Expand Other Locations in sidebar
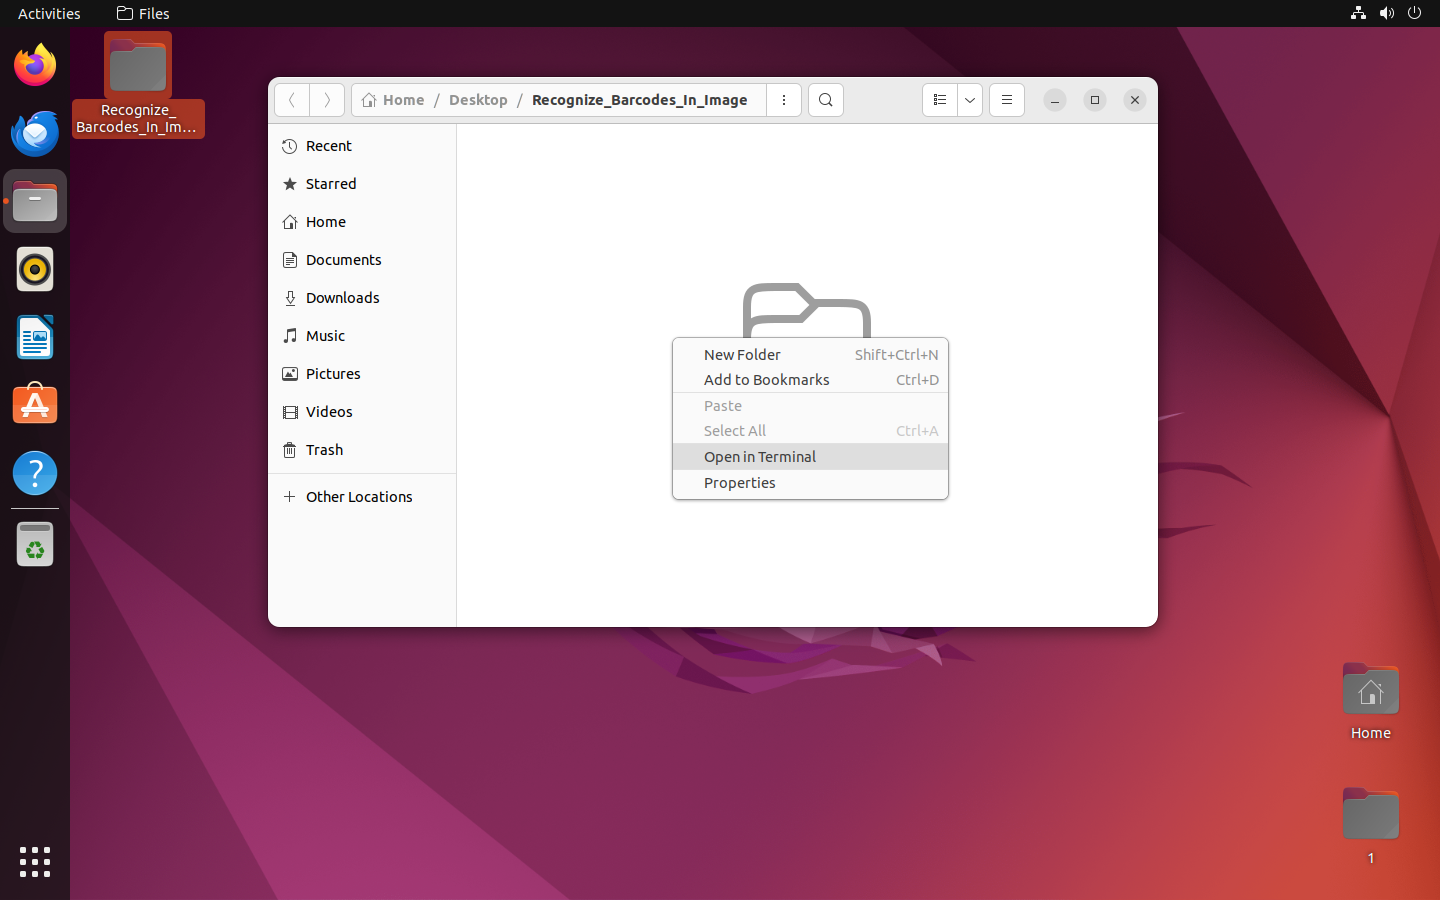Image resolution: width=1440 pixels, height=900 pixels. (x=358, y=497)
